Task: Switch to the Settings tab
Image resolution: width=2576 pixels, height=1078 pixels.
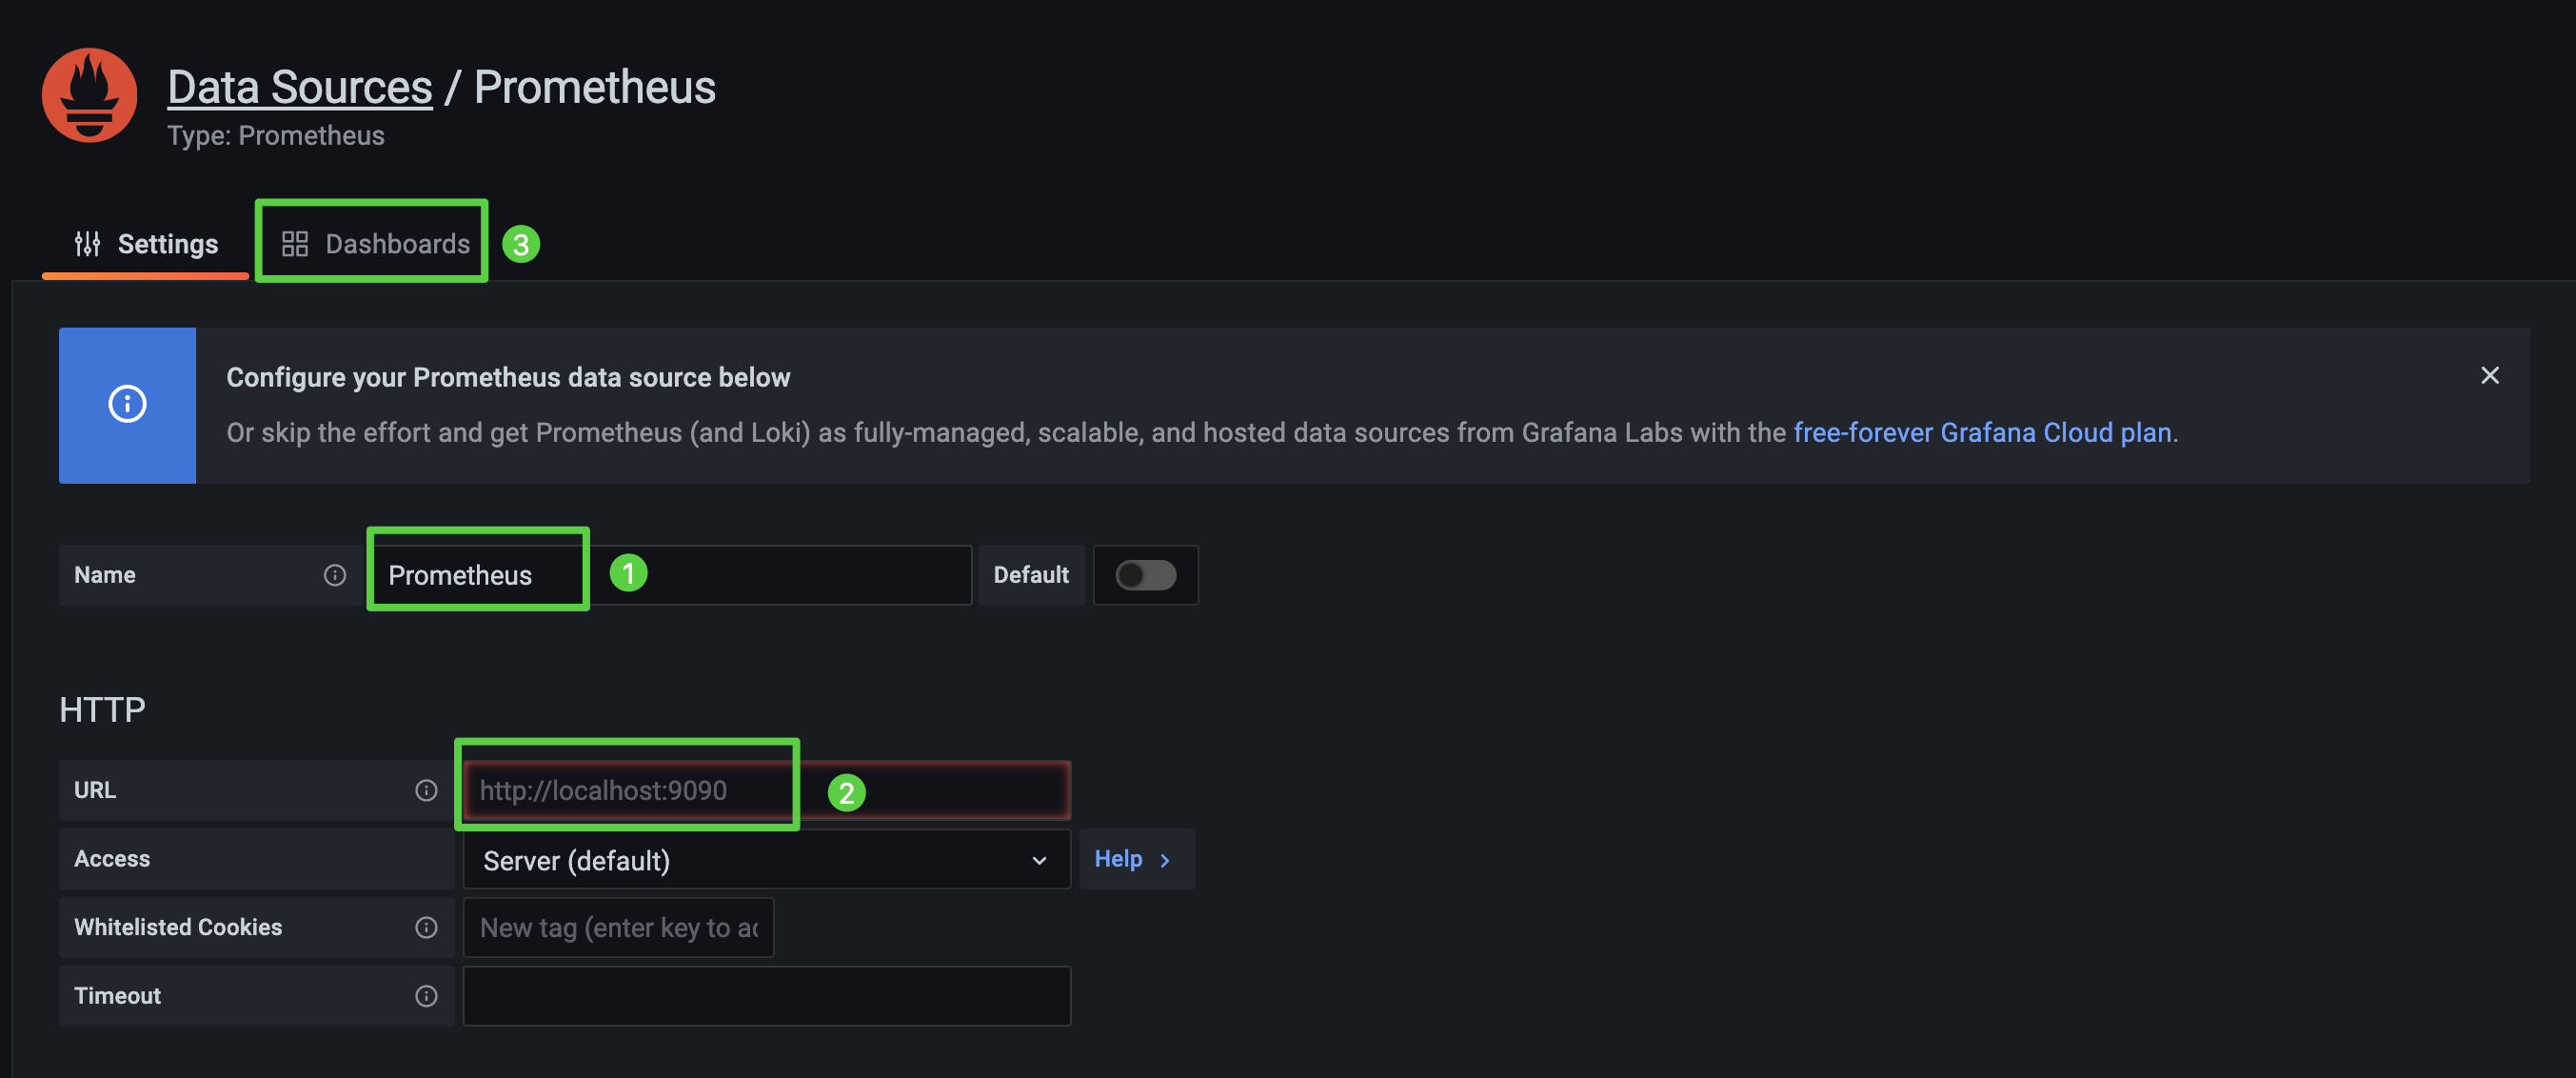Action: (x=146, y=244)
